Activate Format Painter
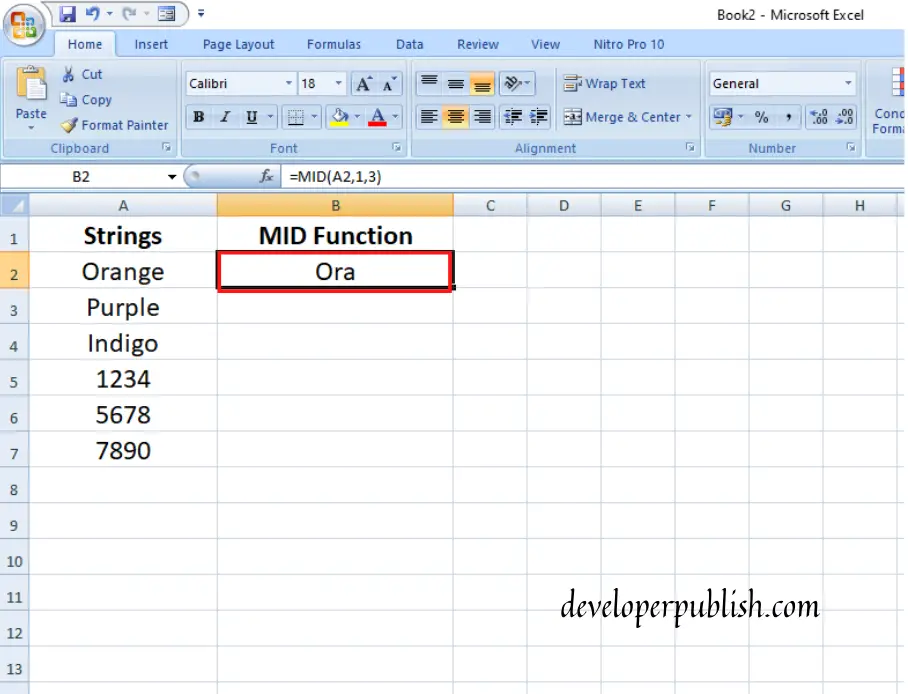Image resolution: width=908 pixels, height=694 pixels. coord(115,125)
